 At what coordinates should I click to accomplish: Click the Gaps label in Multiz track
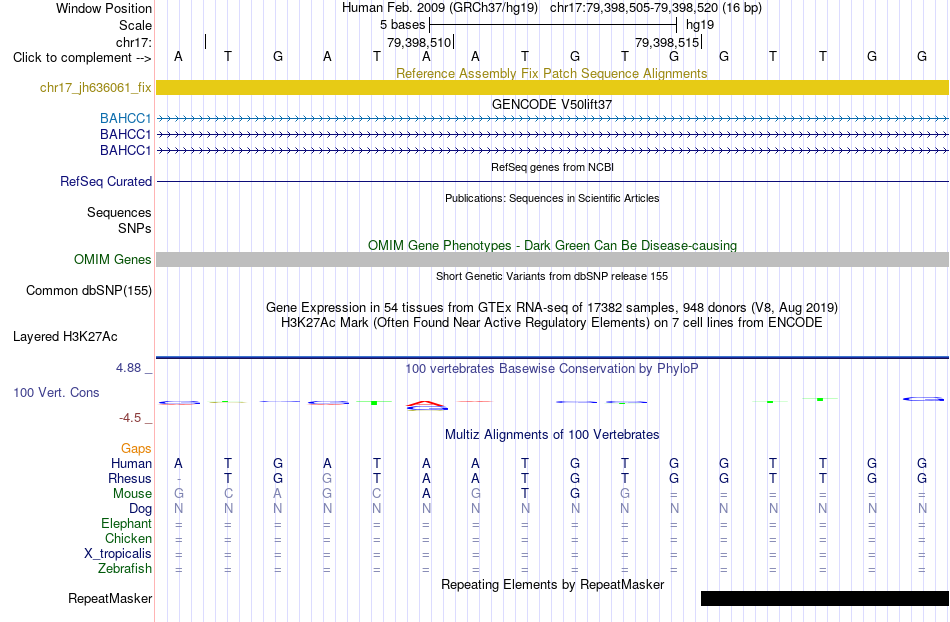[136, 448]
